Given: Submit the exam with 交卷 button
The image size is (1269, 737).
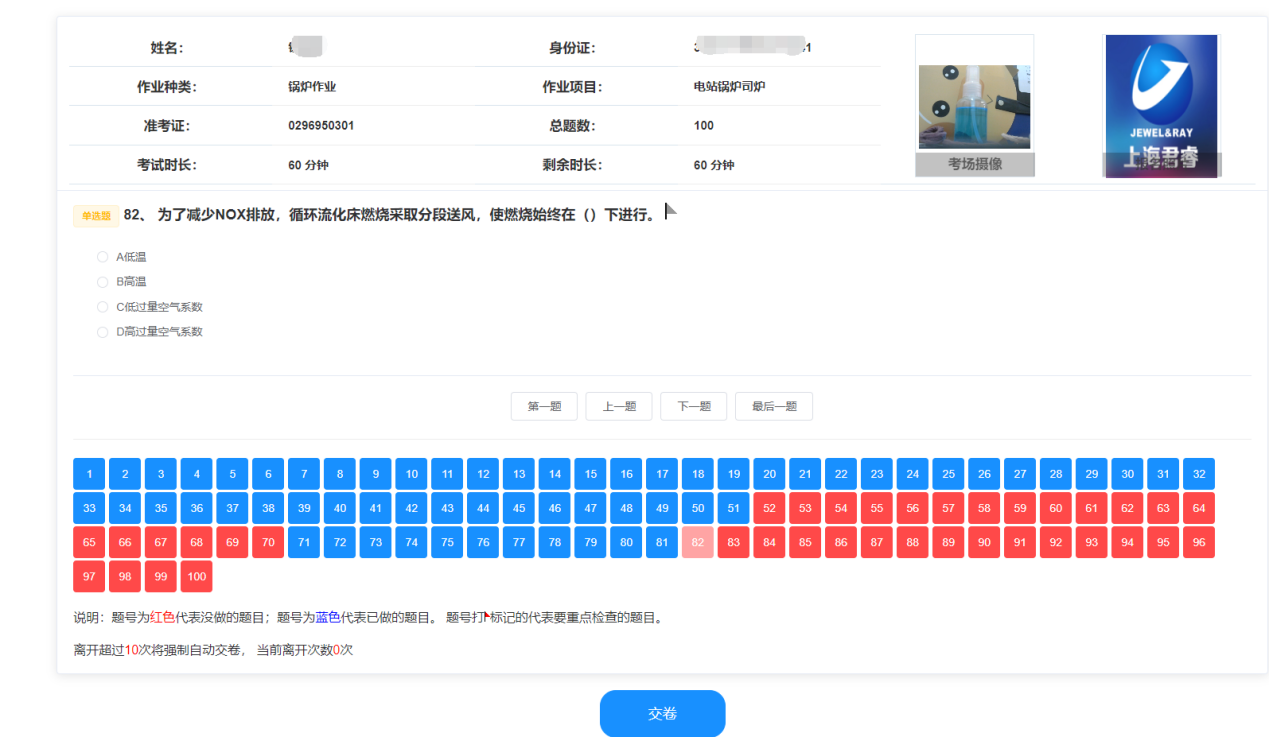Looking at the screenshot, I should [x=662, y=714].
